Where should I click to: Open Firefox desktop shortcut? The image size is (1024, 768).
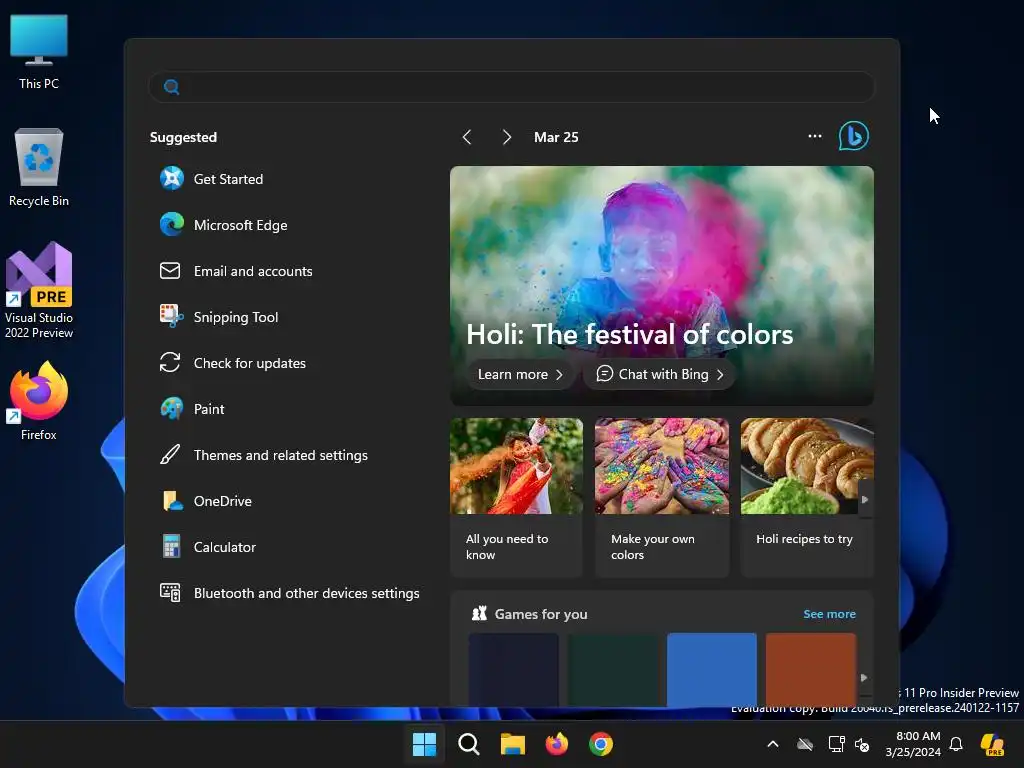tap(39, 401)
